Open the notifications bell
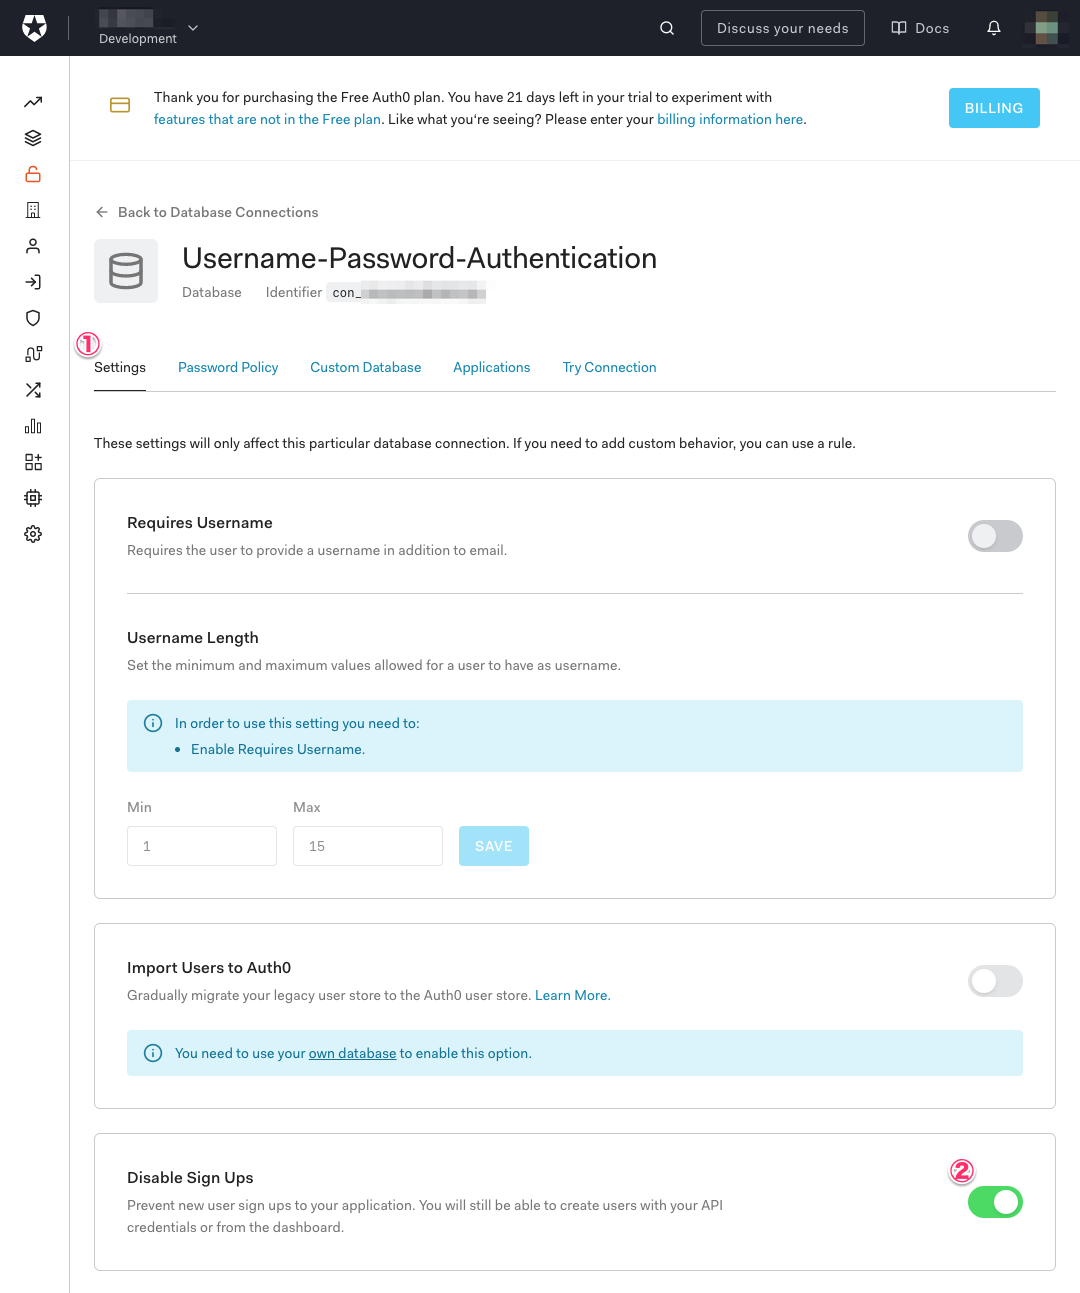 (x=994, y=28)
